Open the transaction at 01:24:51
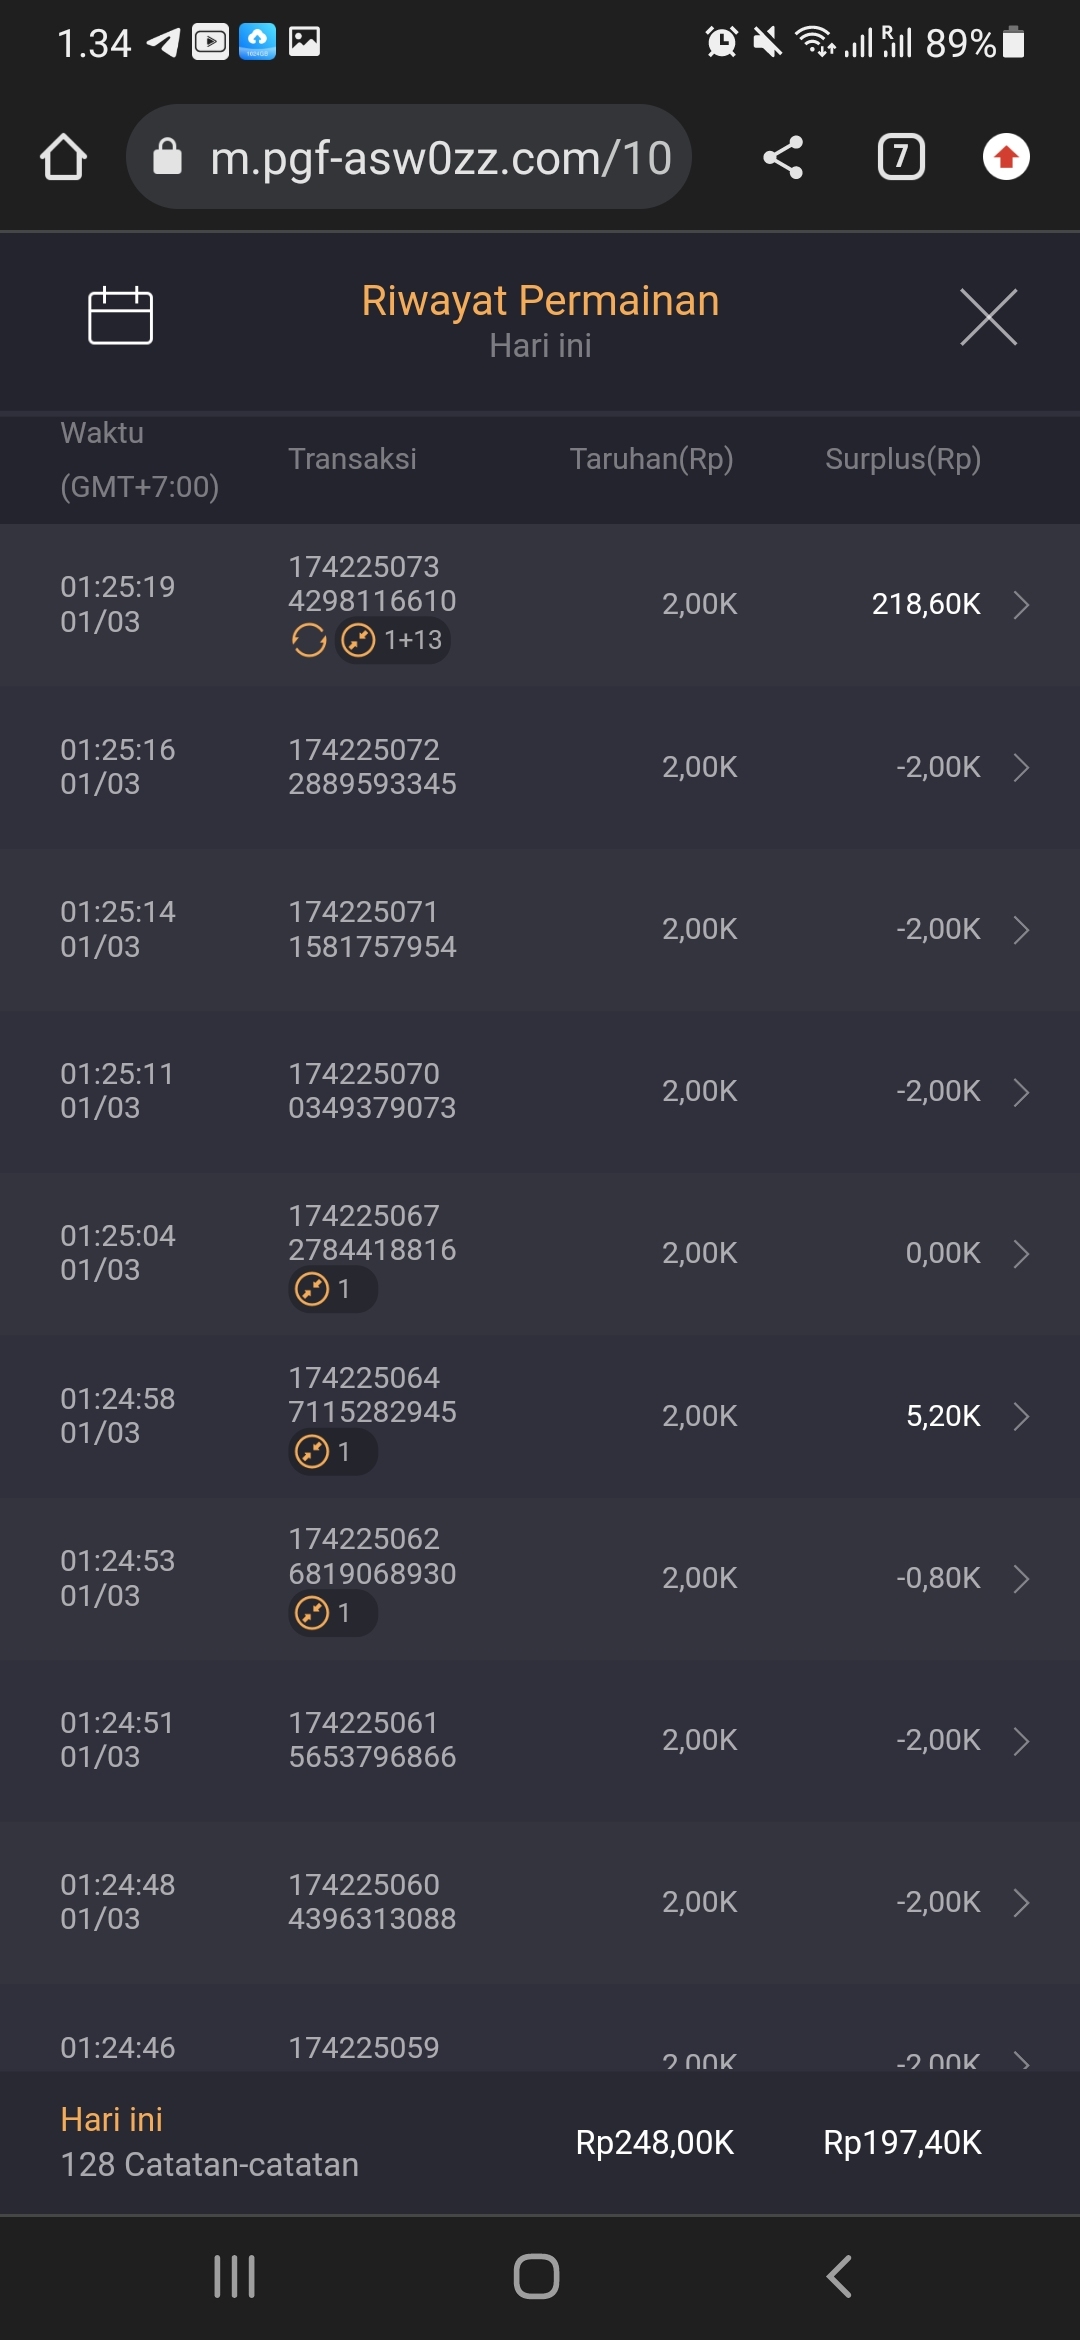The image size is (1080, 2340). (x=540, y=1740)
